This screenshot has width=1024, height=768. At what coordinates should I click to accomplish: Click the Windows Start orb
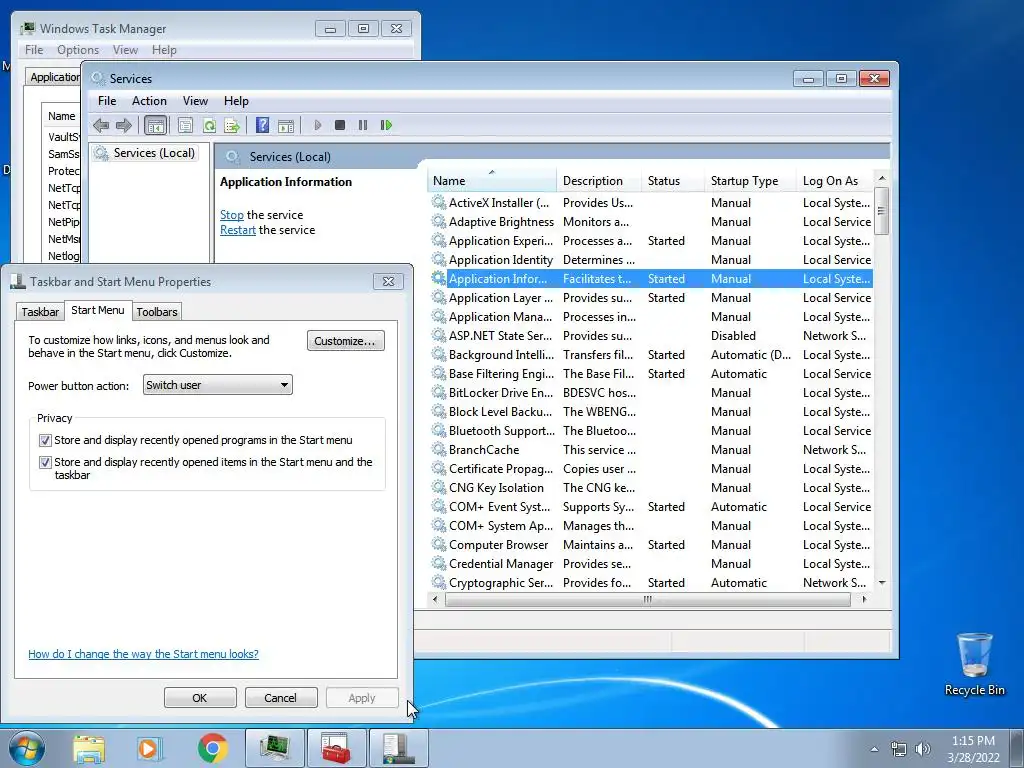[x=26, y=748]
